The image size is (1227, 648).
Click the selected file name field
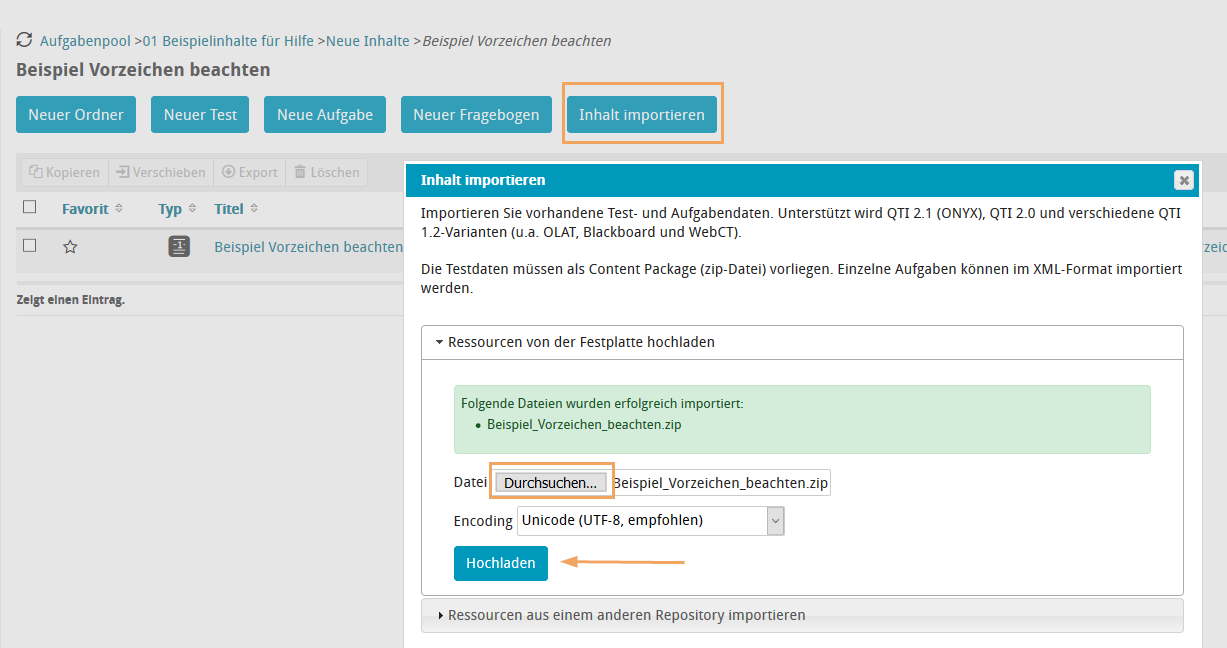(x=720, y=483)
